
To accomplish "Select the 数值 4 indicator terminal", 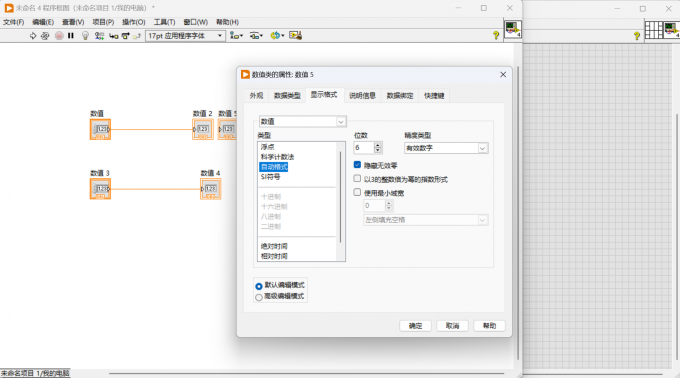I will pyautogui.click(x=211, y=189).
